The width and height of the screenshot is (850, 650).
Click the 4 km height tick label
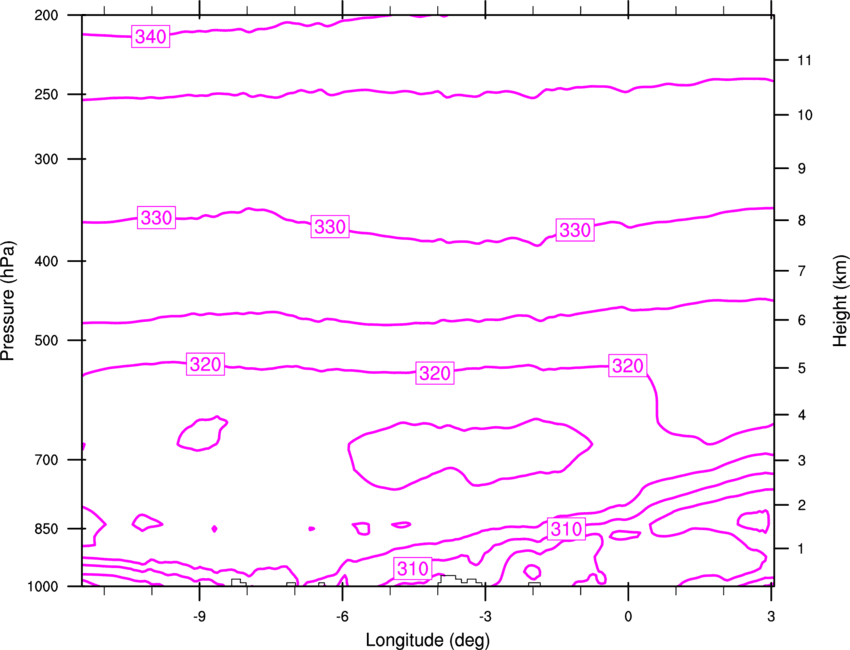click(801, 415)
